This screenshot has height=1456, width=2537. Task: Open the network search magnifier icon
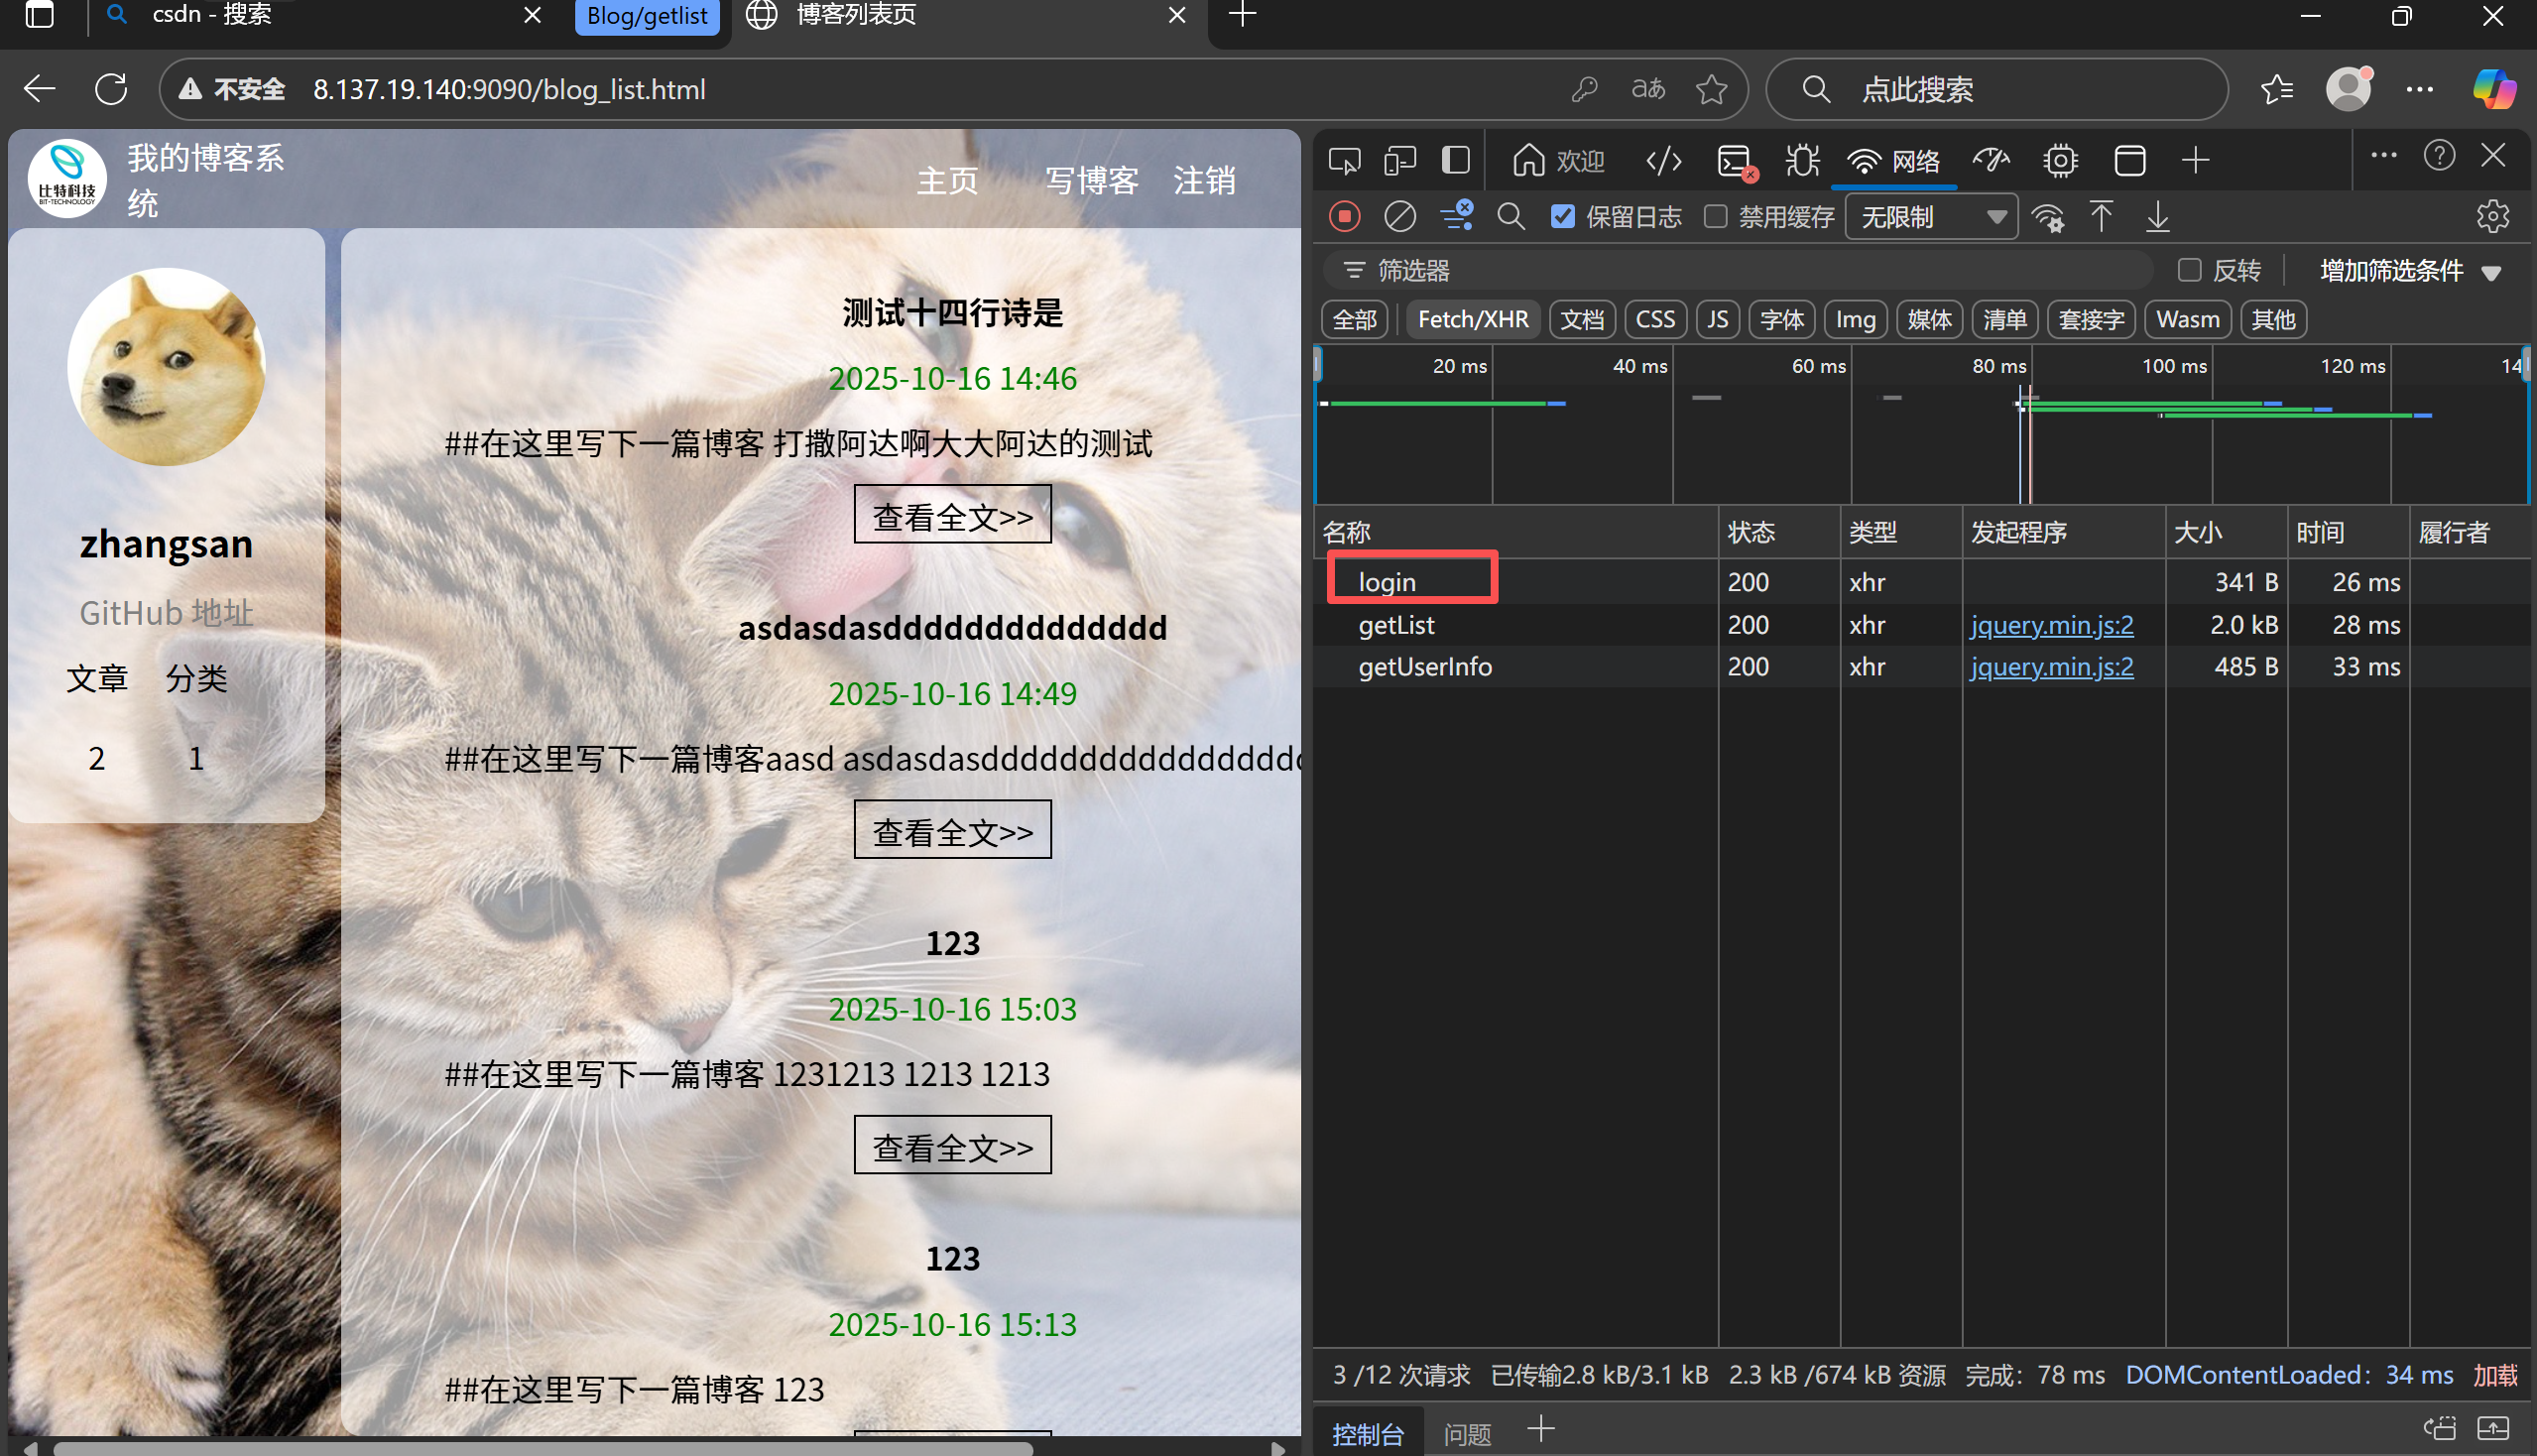(x=1511, y=217)
